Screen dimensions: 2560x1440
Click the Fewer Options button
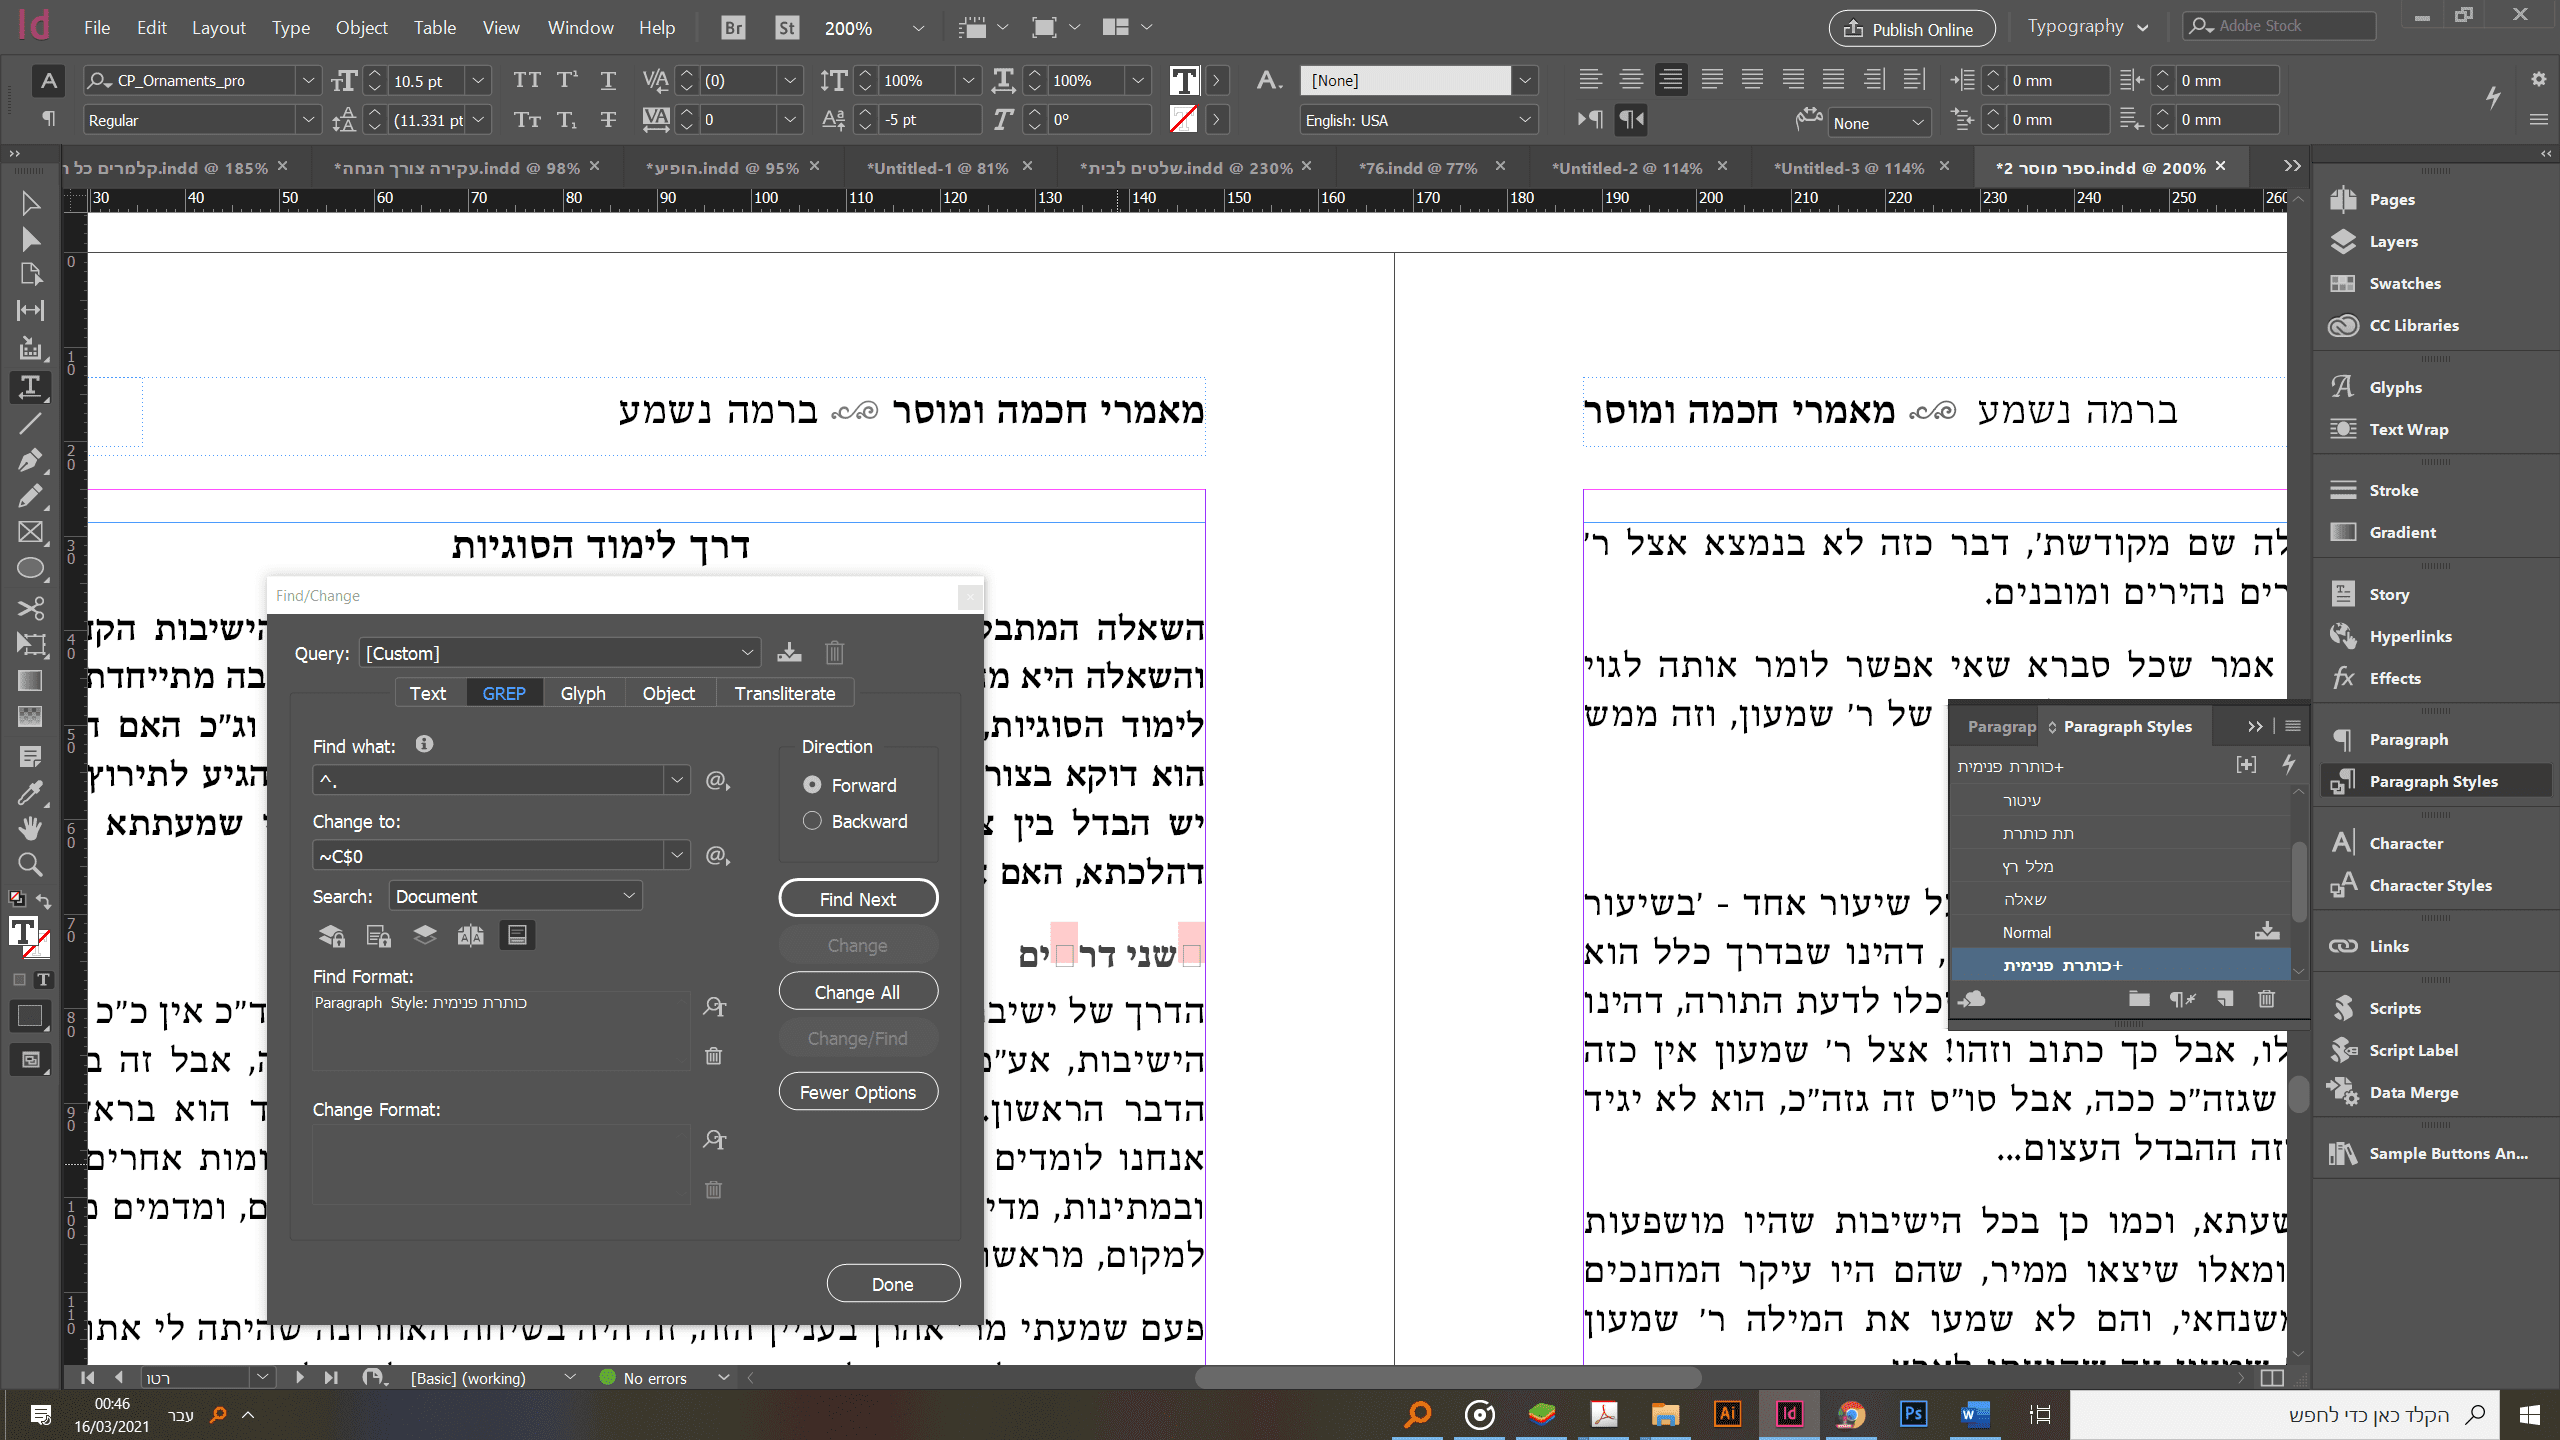point(857,1092)
